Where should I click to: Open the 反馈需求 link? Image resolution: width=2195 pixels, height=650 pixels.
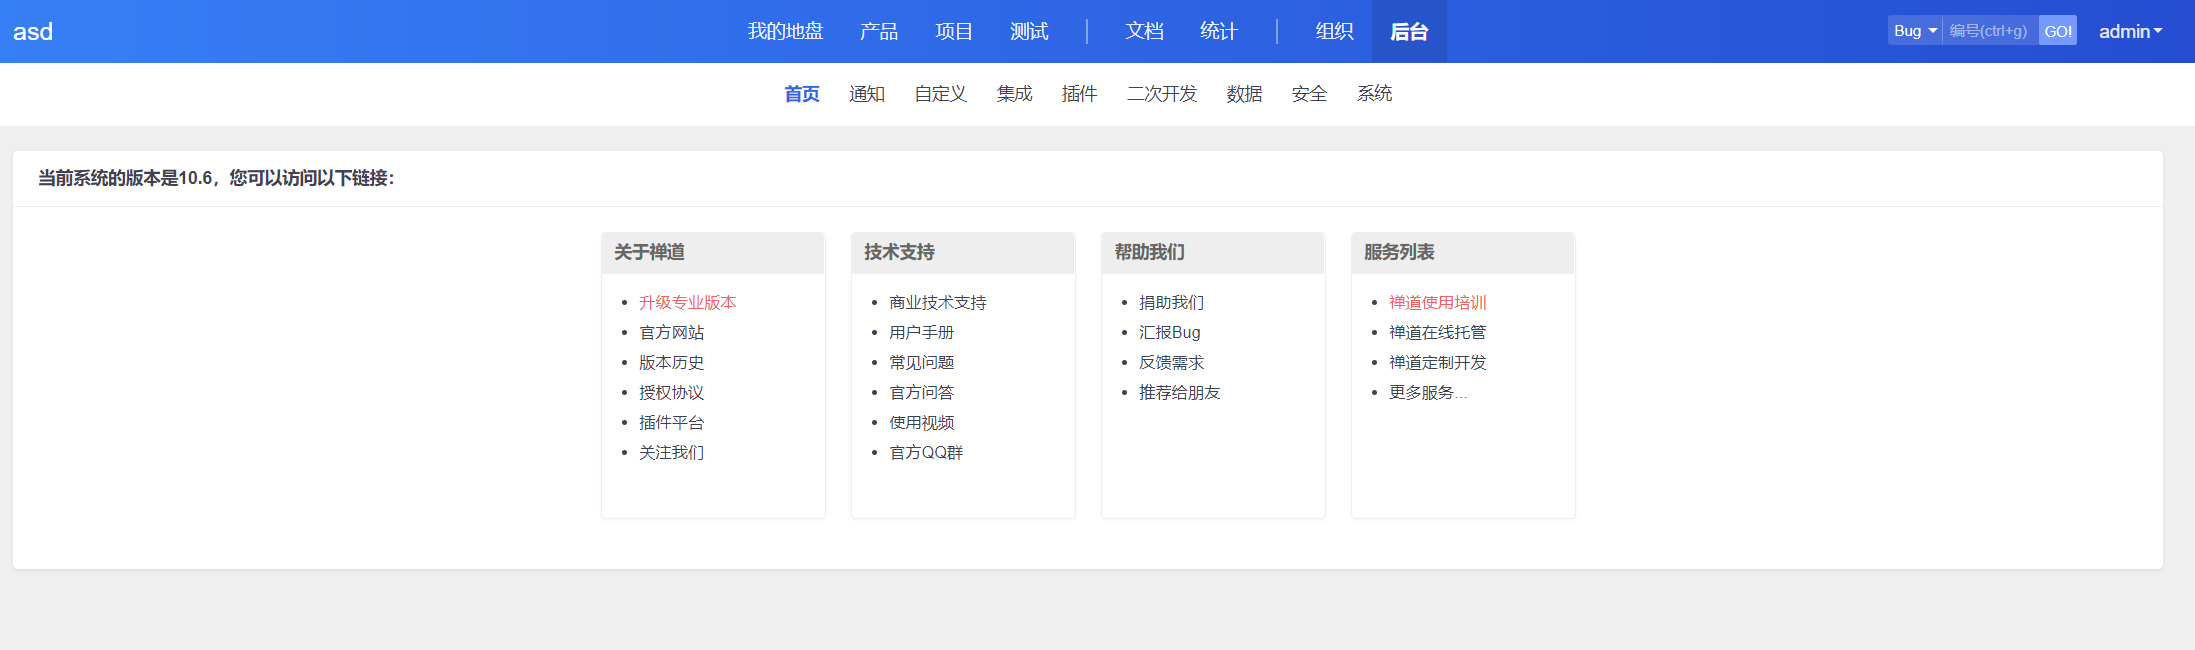coord(1172,362)
